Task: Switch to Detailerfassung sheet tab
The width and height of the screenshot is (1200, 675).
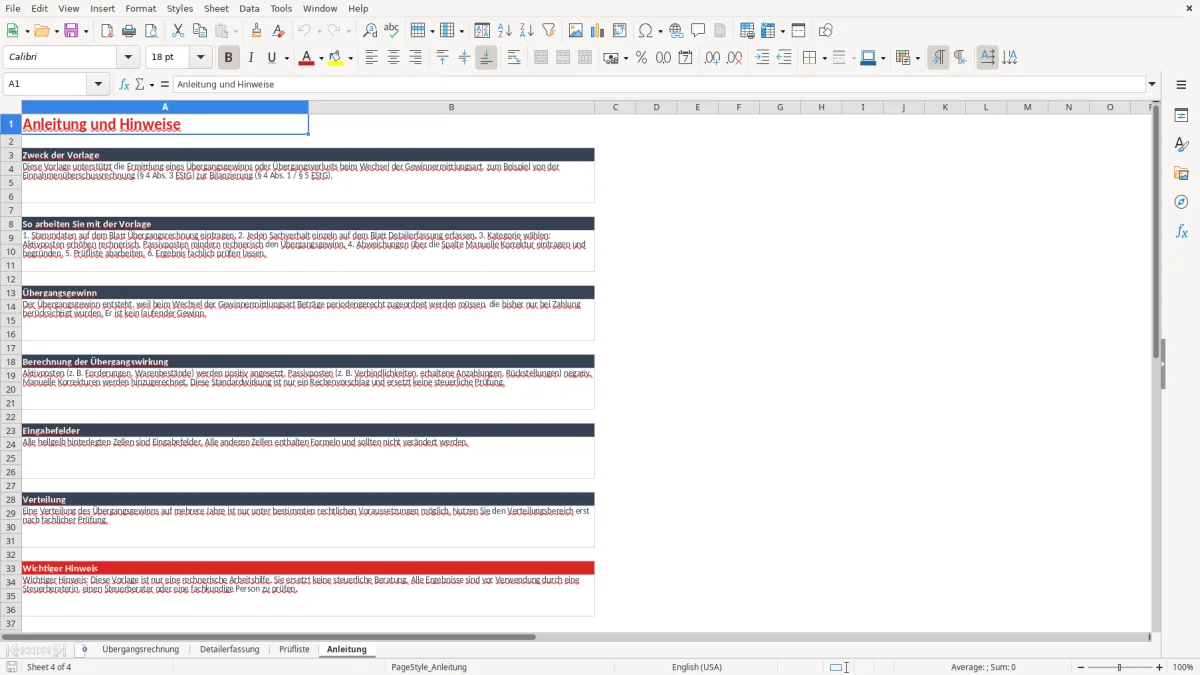Action: pos(229,649)
